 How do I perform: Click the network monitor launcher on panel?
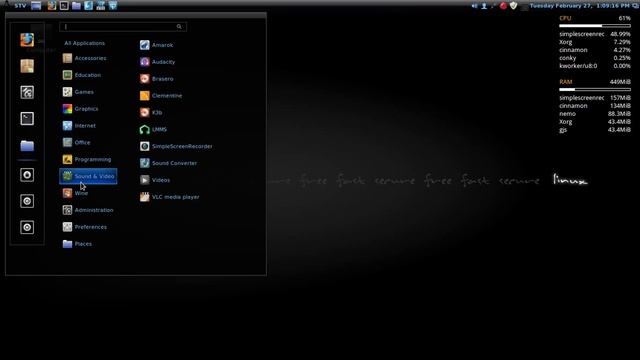pyautogui.click(x=101, y=6)
